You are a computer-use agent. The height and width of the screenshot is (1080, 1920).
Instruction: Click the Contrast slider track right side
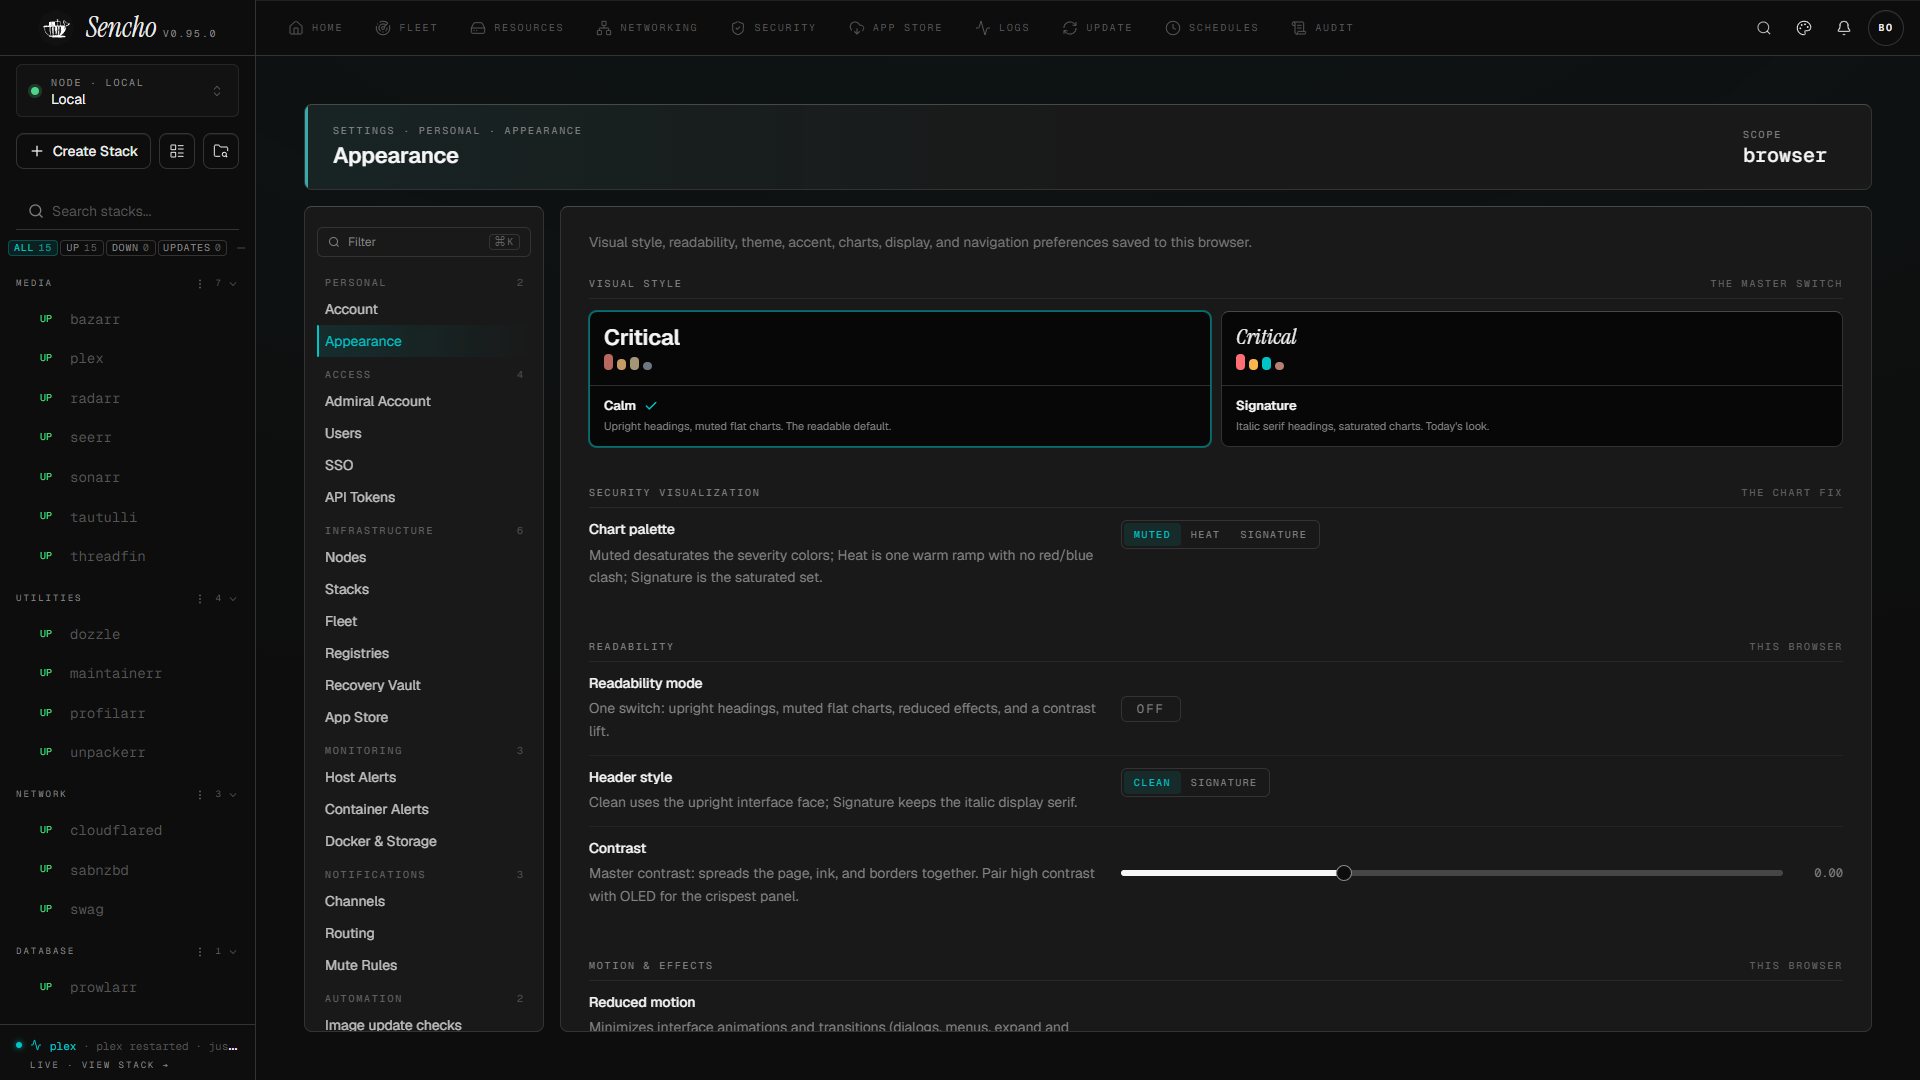[1567, 874]
